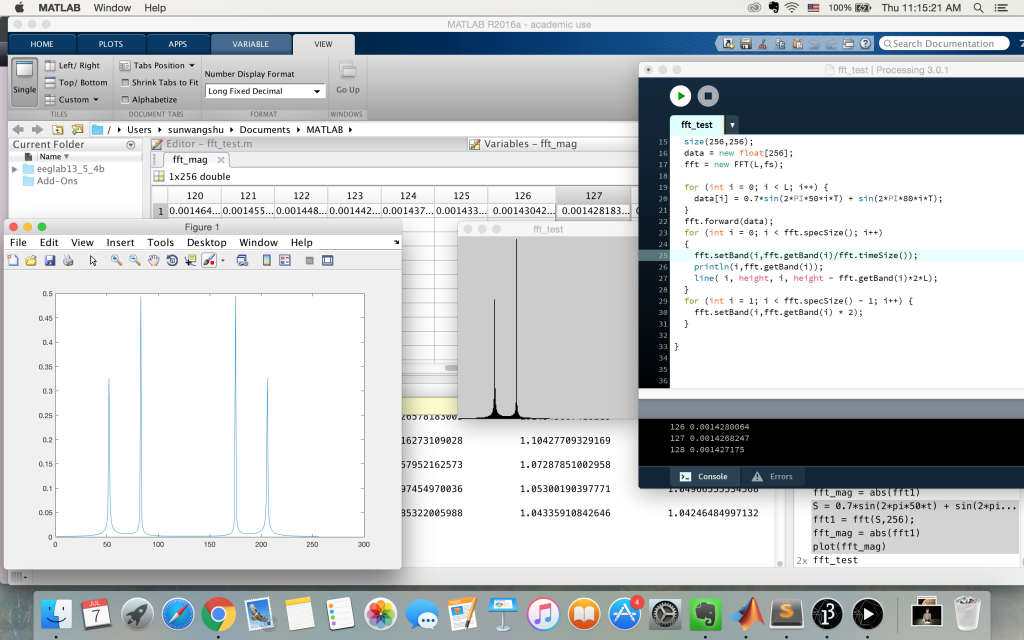Insert Colorbar via figure toolbar icon
Screen dimensions: 1024x640
click(266, 261)
